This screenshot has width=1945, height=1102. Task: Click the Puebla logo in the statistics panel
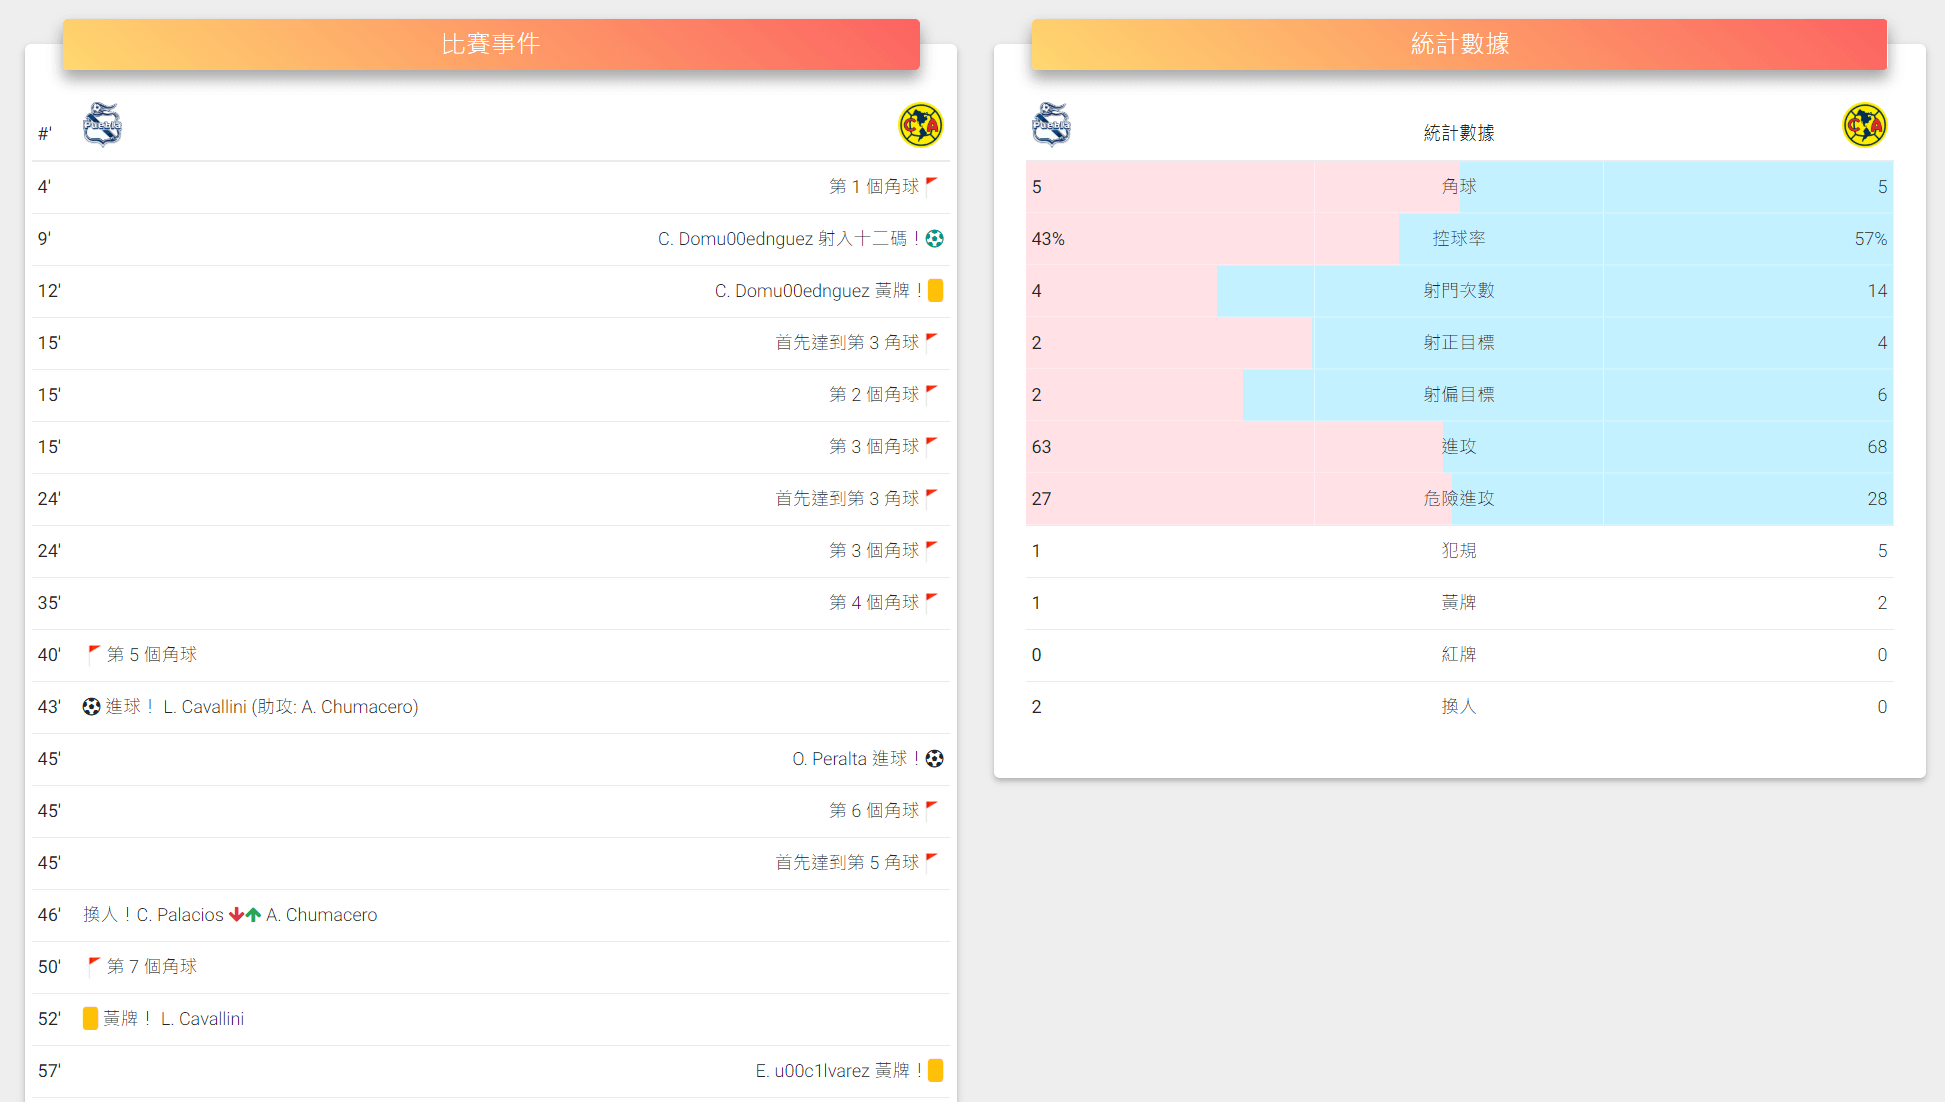pos(1052,123)
